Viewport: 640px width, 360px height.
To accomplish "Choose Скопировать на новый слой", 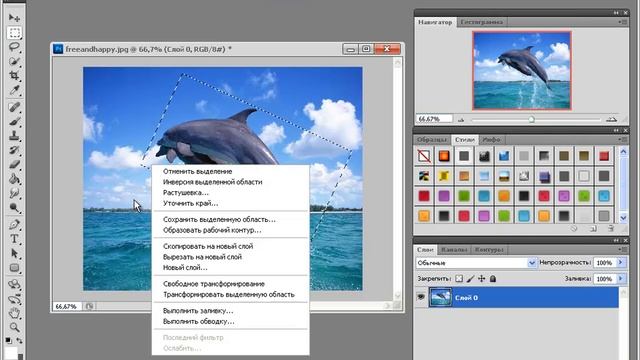I will [208, 246].
